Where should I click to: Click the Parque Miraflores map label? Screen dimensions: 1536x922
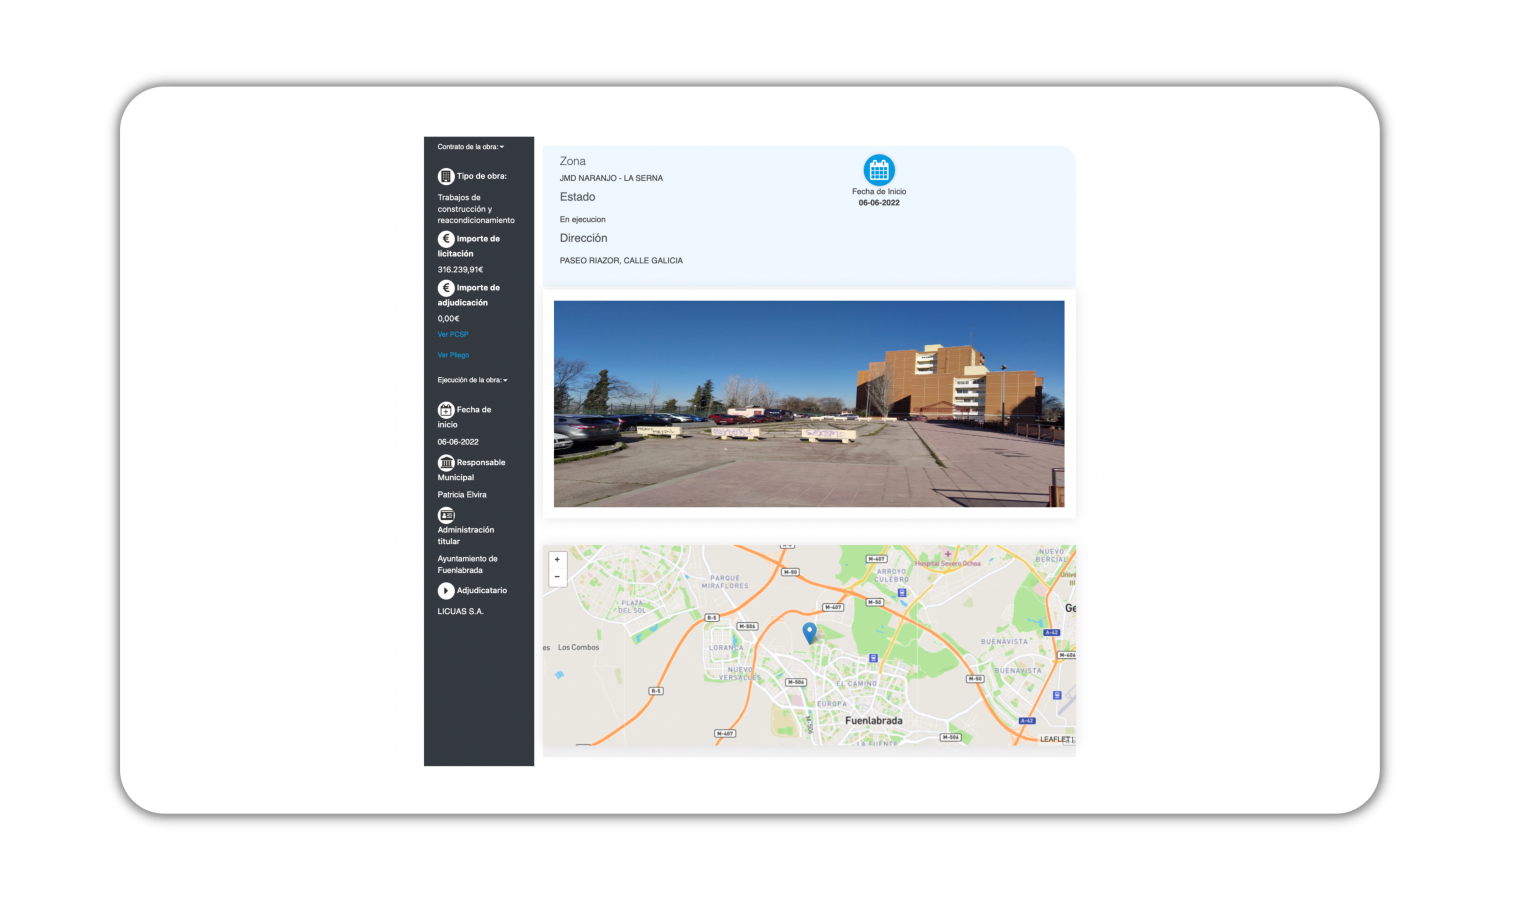[726, 582]
